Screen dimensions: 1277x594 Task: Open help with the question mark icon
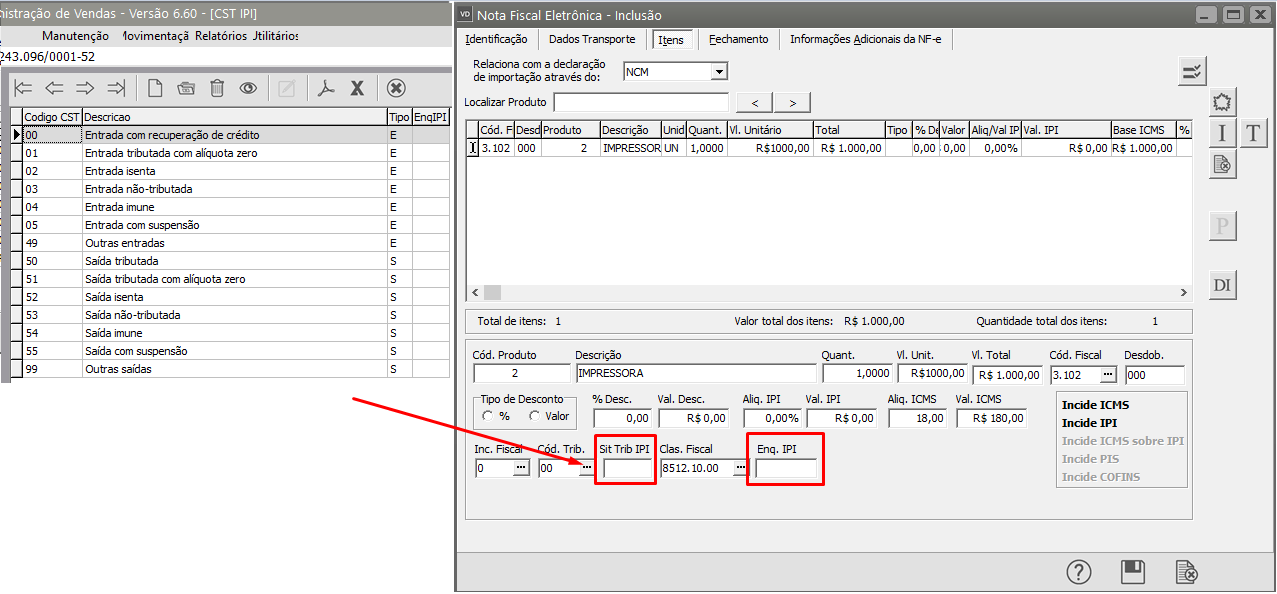tap(1079, 572)
